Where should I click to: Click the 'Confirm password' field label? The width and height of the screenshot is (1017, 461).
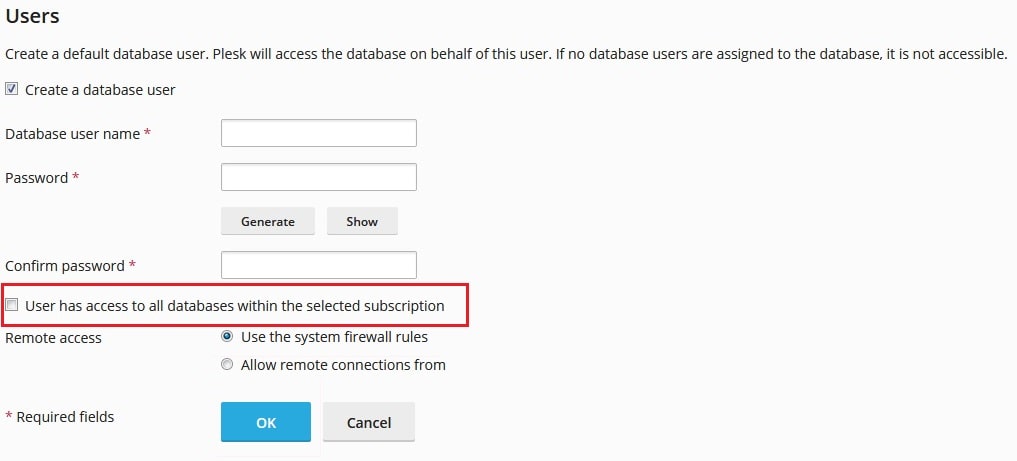point(65,266)
